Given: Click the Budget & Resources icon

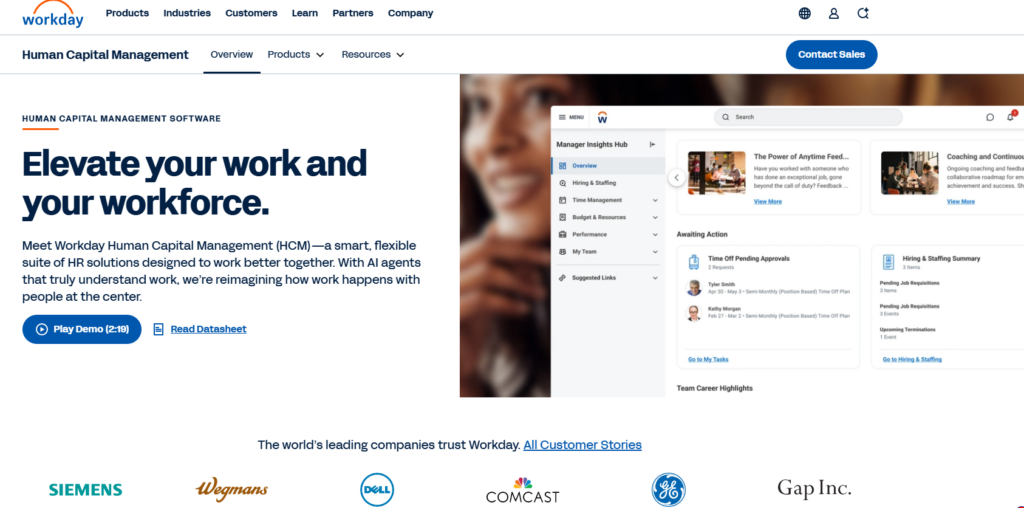Looking at the screenshot, I should tap(562, 217).
